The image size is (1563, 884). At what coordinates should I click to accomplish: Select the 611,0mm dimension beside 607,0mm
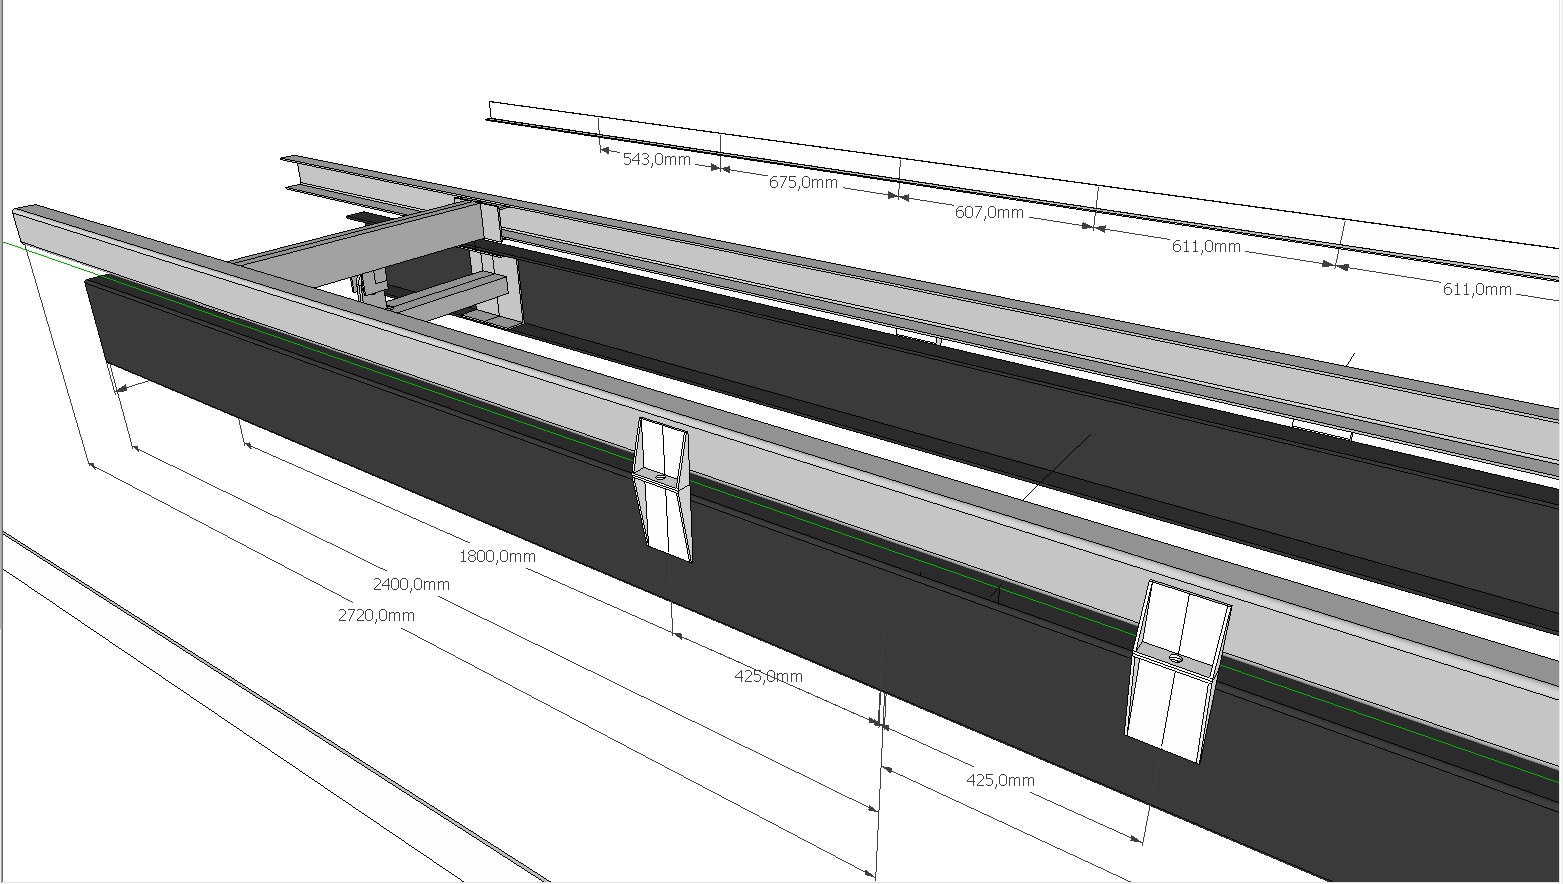pos(1206,246)
